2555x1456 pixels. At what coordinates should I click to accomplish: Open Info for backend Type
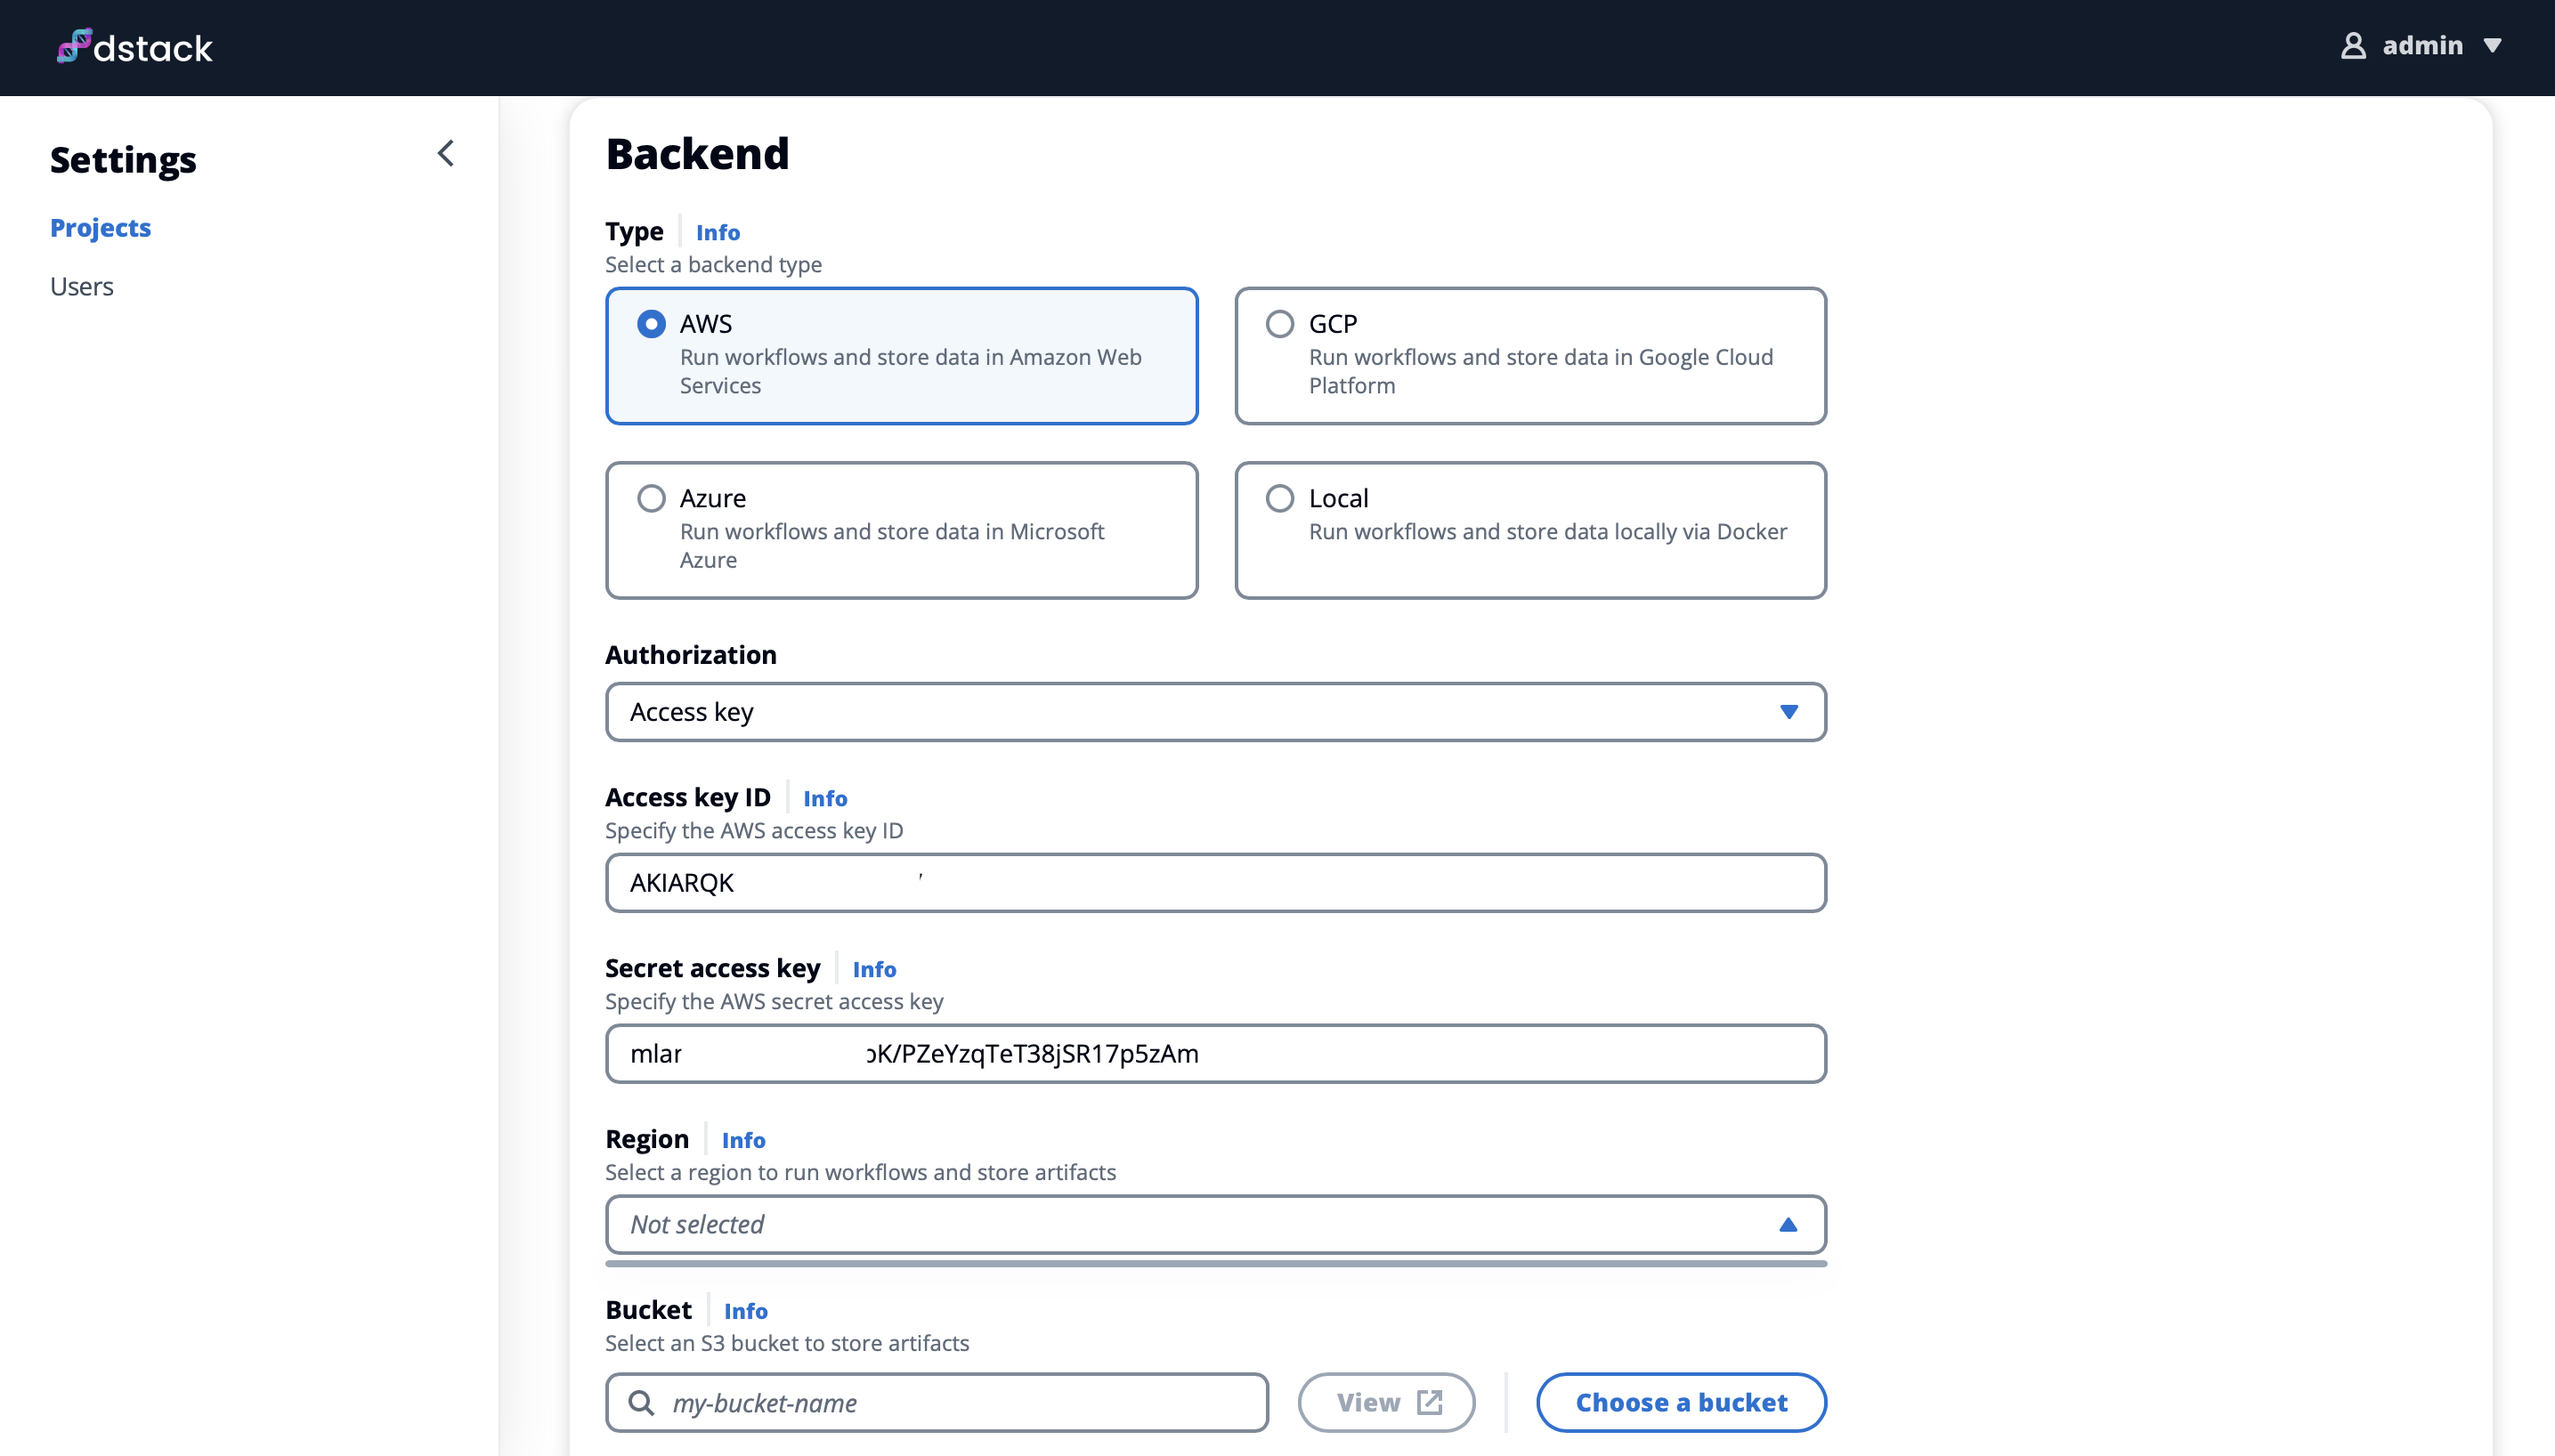pyautogui.click(x=719, y=232)
